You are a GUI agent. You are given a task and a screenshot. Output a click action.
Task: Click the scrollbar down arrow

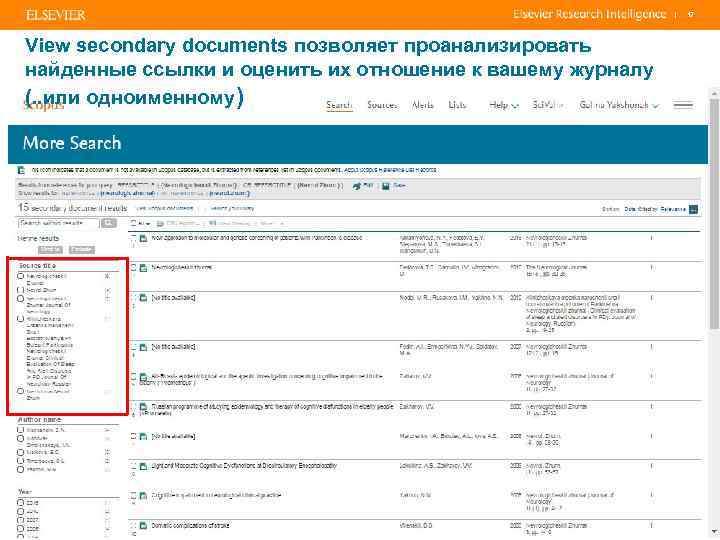pos(714,533)
